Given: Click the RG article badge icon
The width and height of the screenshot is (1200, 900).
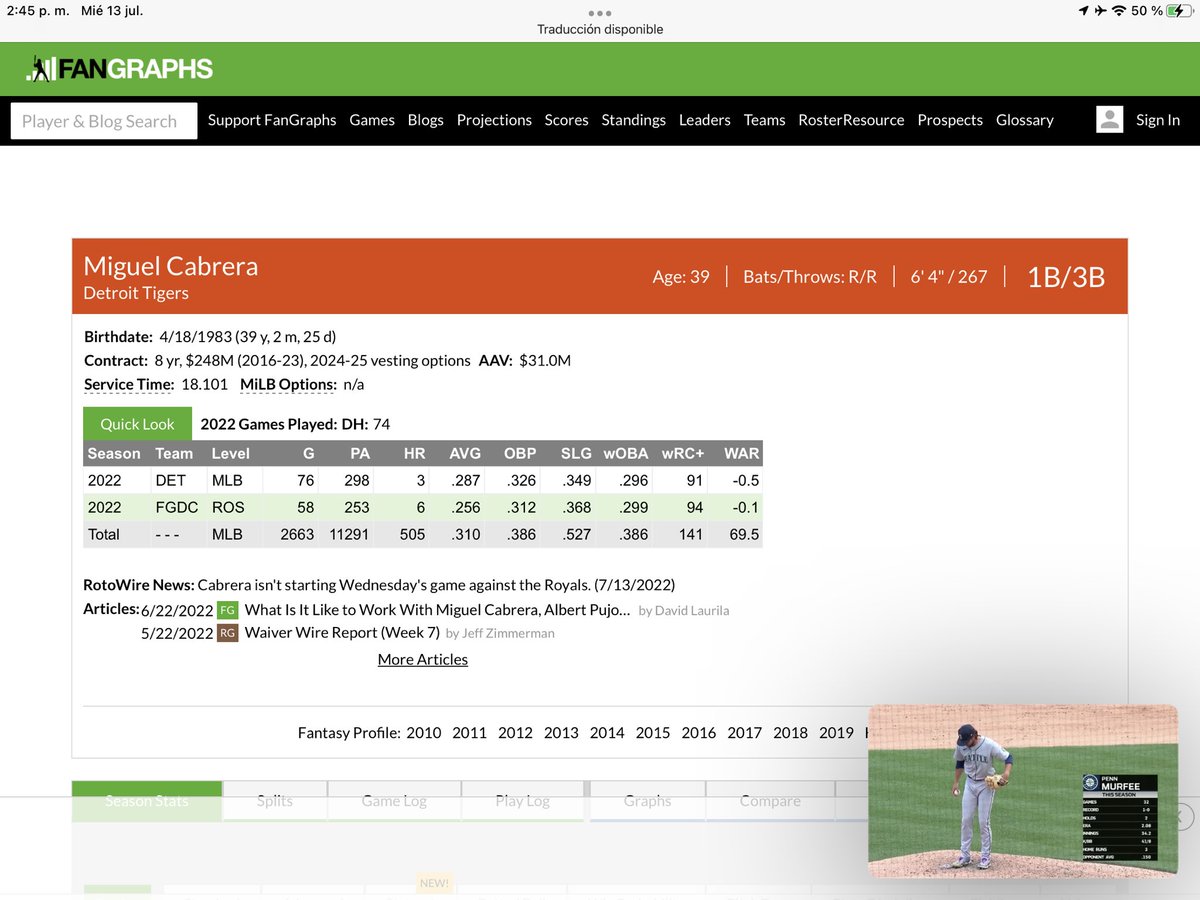Looking at the screenshot, I should pos(228,633).
